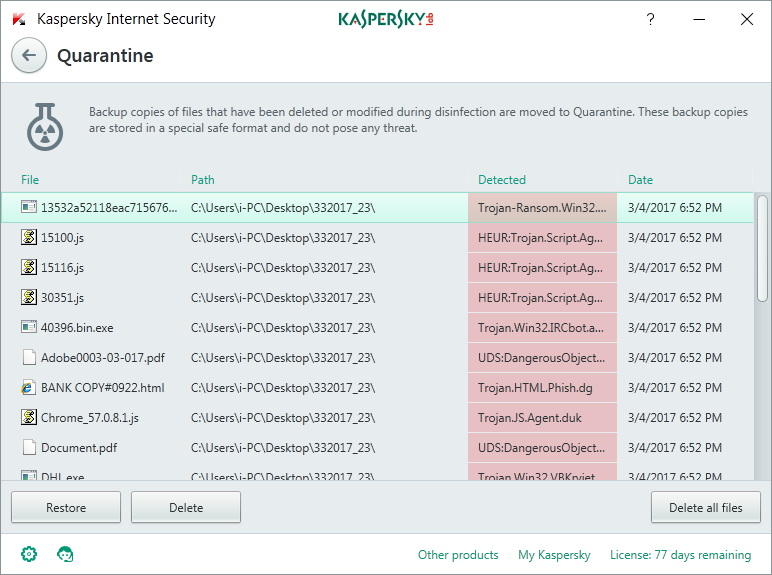Viewport: 772px width, 575px height.
Task: Select the Chrome_57.0.8.1.js file name
Action: 90,418
